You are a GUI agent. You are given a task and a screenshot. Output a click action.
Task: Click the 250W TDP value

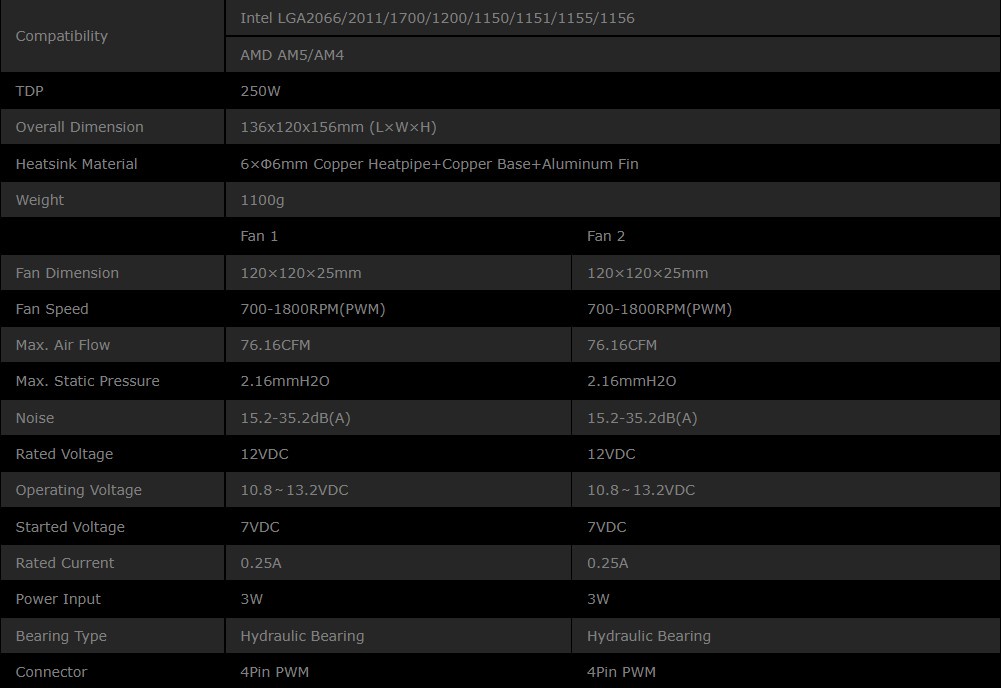click(x=261, y=91)
